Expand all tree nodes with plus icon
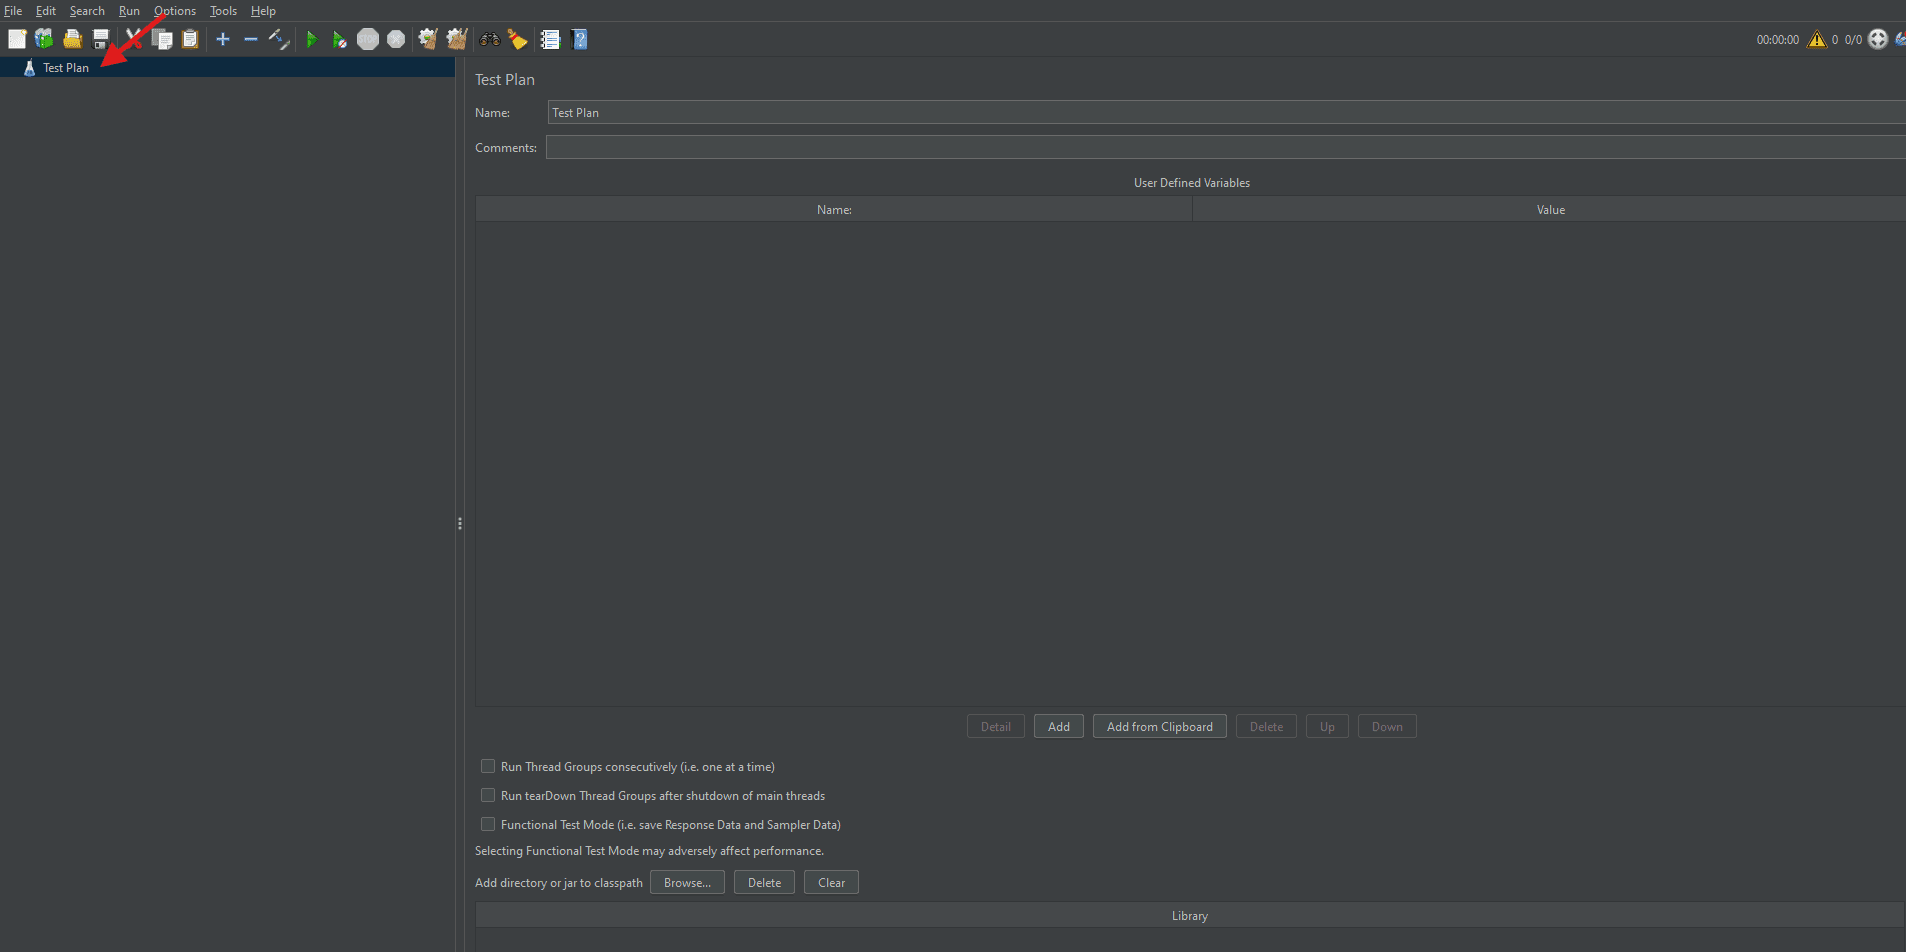The image size is (1906, 952). [x=222, y=39]
